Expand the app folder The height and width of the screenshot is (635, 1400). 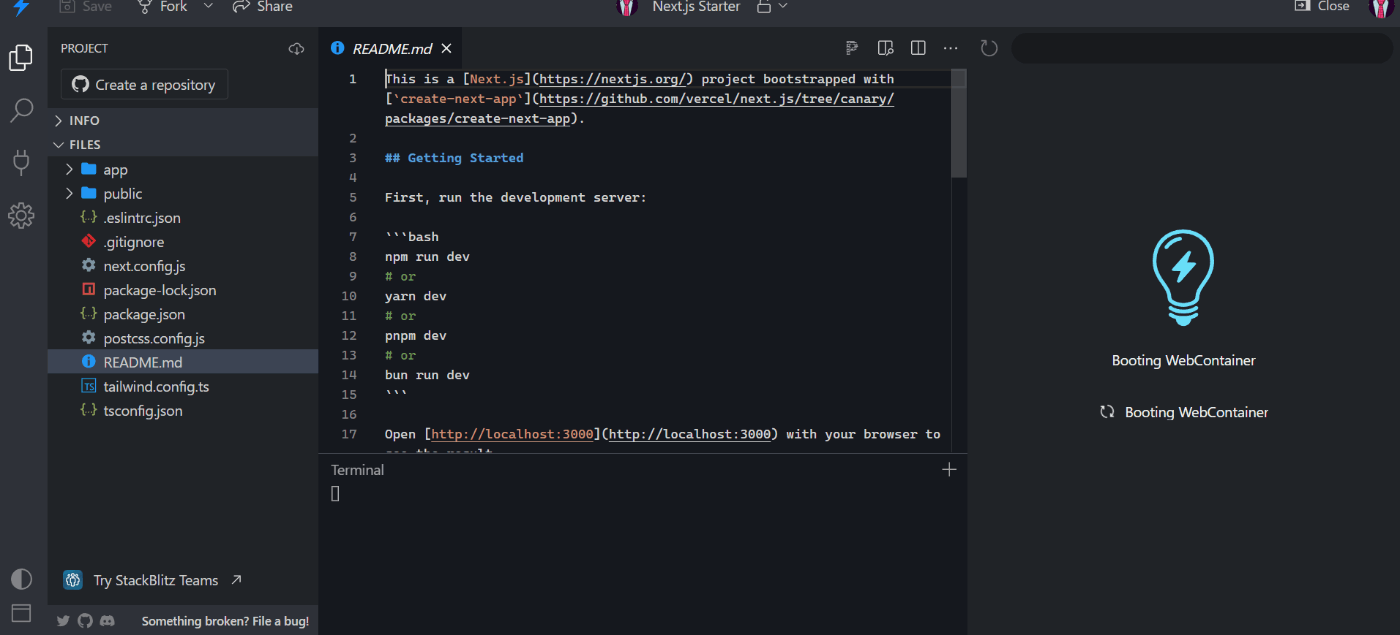[183, 170]
